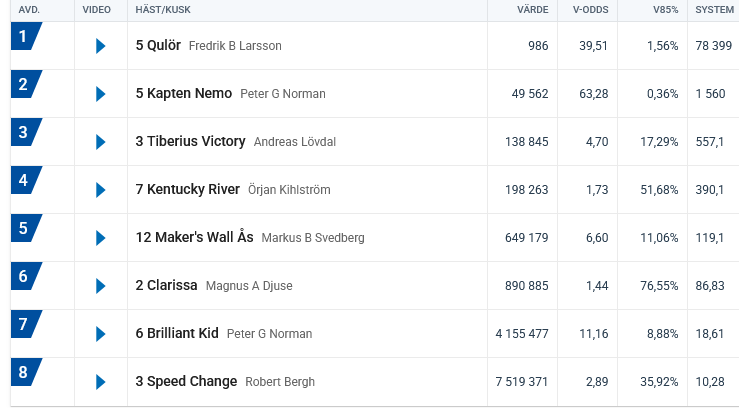739x408 pixels.
Task: Play the Tiberius Victory race video
Action: (100, 142)
